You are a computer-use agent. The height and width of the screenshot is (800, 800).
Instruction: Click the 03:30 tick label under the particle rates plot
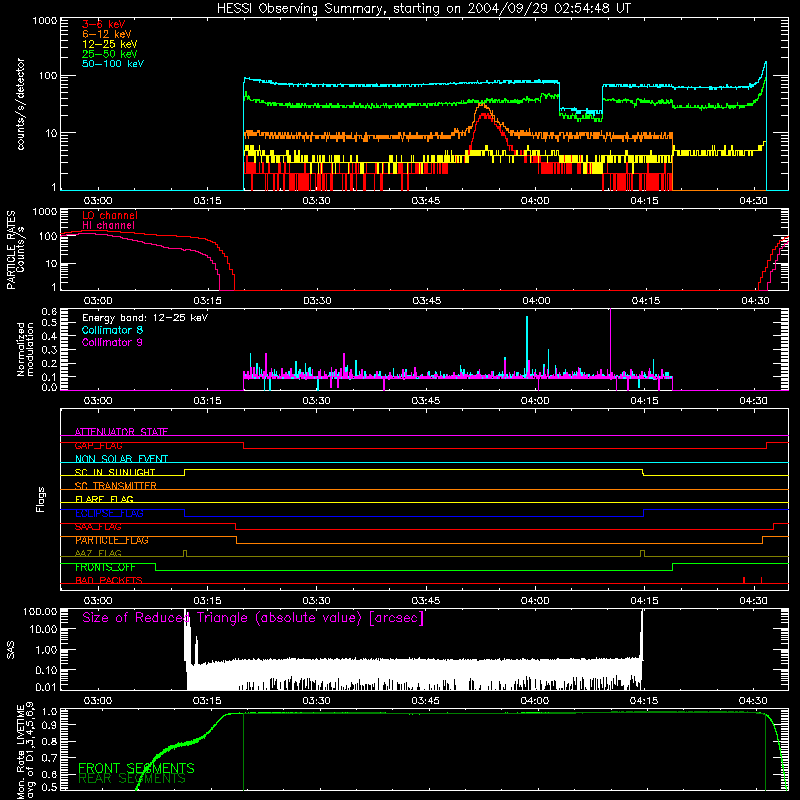tap(317, 301)
